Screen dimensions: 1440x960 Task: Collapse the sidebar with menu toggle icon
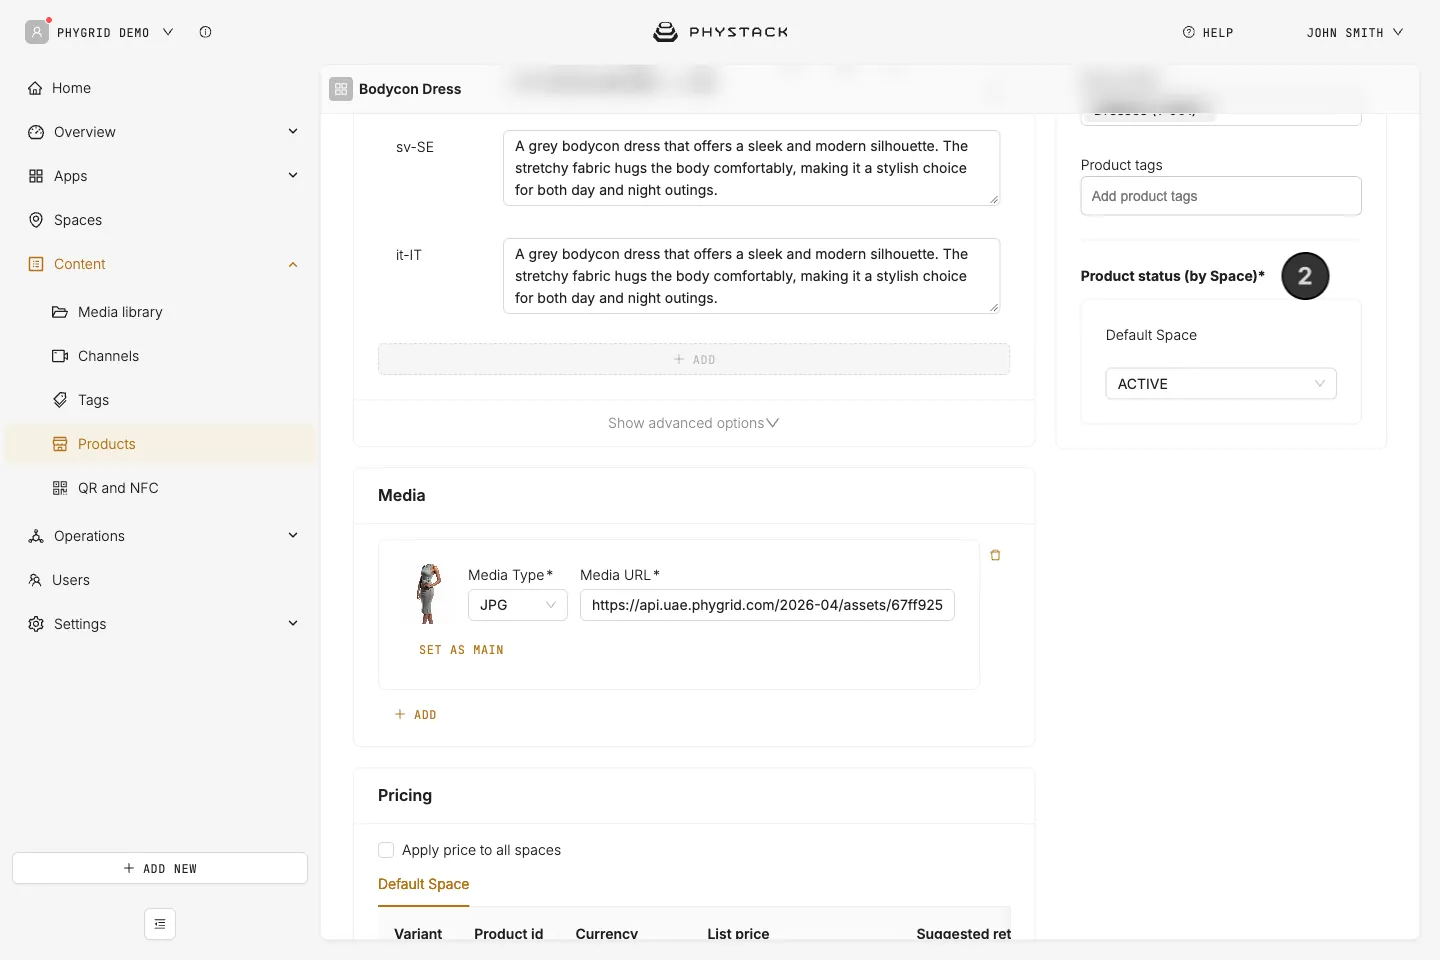(160, 924)
